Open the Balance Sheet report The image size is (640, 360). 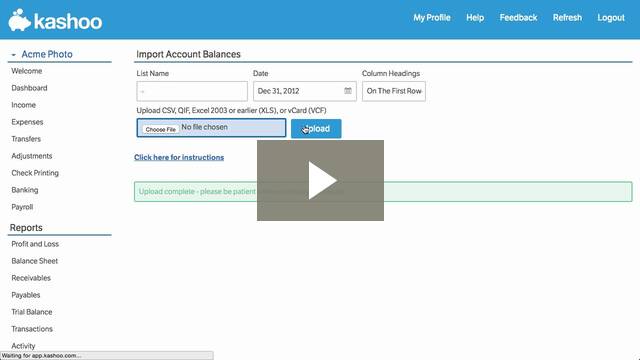pyautogui.click(x=35, y=261)
